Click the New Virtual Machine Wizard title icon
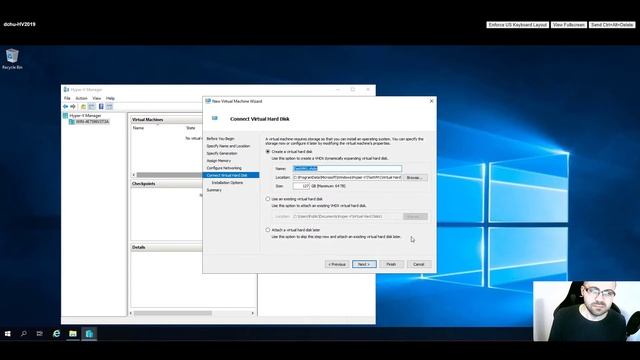The height and width of the screenshot is (360, 640). point(208,101)
